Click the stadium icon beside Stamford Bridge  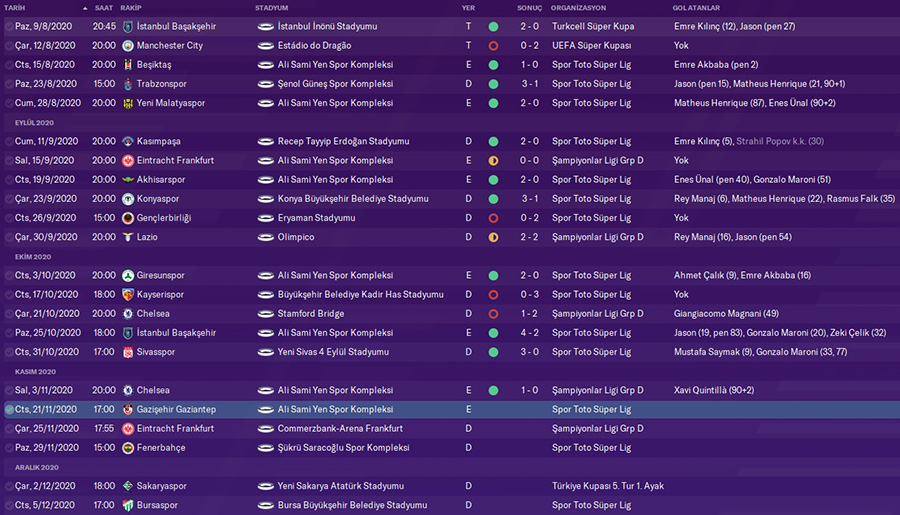tap(265, 314)
